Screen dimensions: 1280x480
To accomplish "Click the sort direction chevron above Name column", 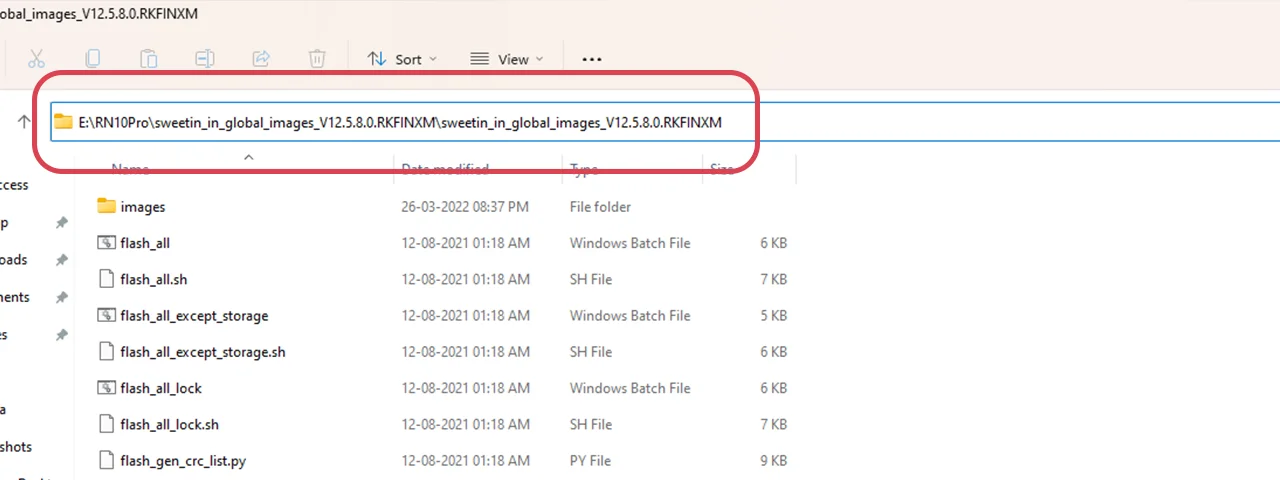I will 249,157.
